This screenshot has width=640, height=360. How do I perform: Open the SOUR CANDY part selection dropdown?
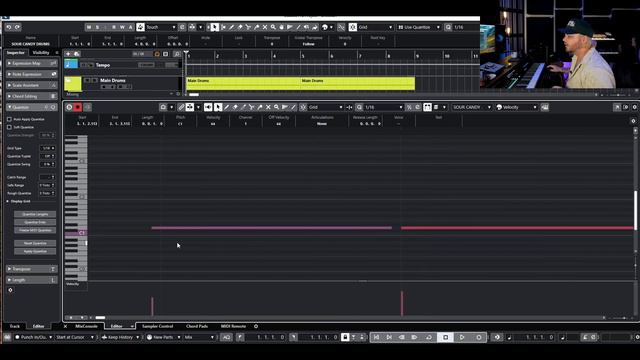(472, 107)
